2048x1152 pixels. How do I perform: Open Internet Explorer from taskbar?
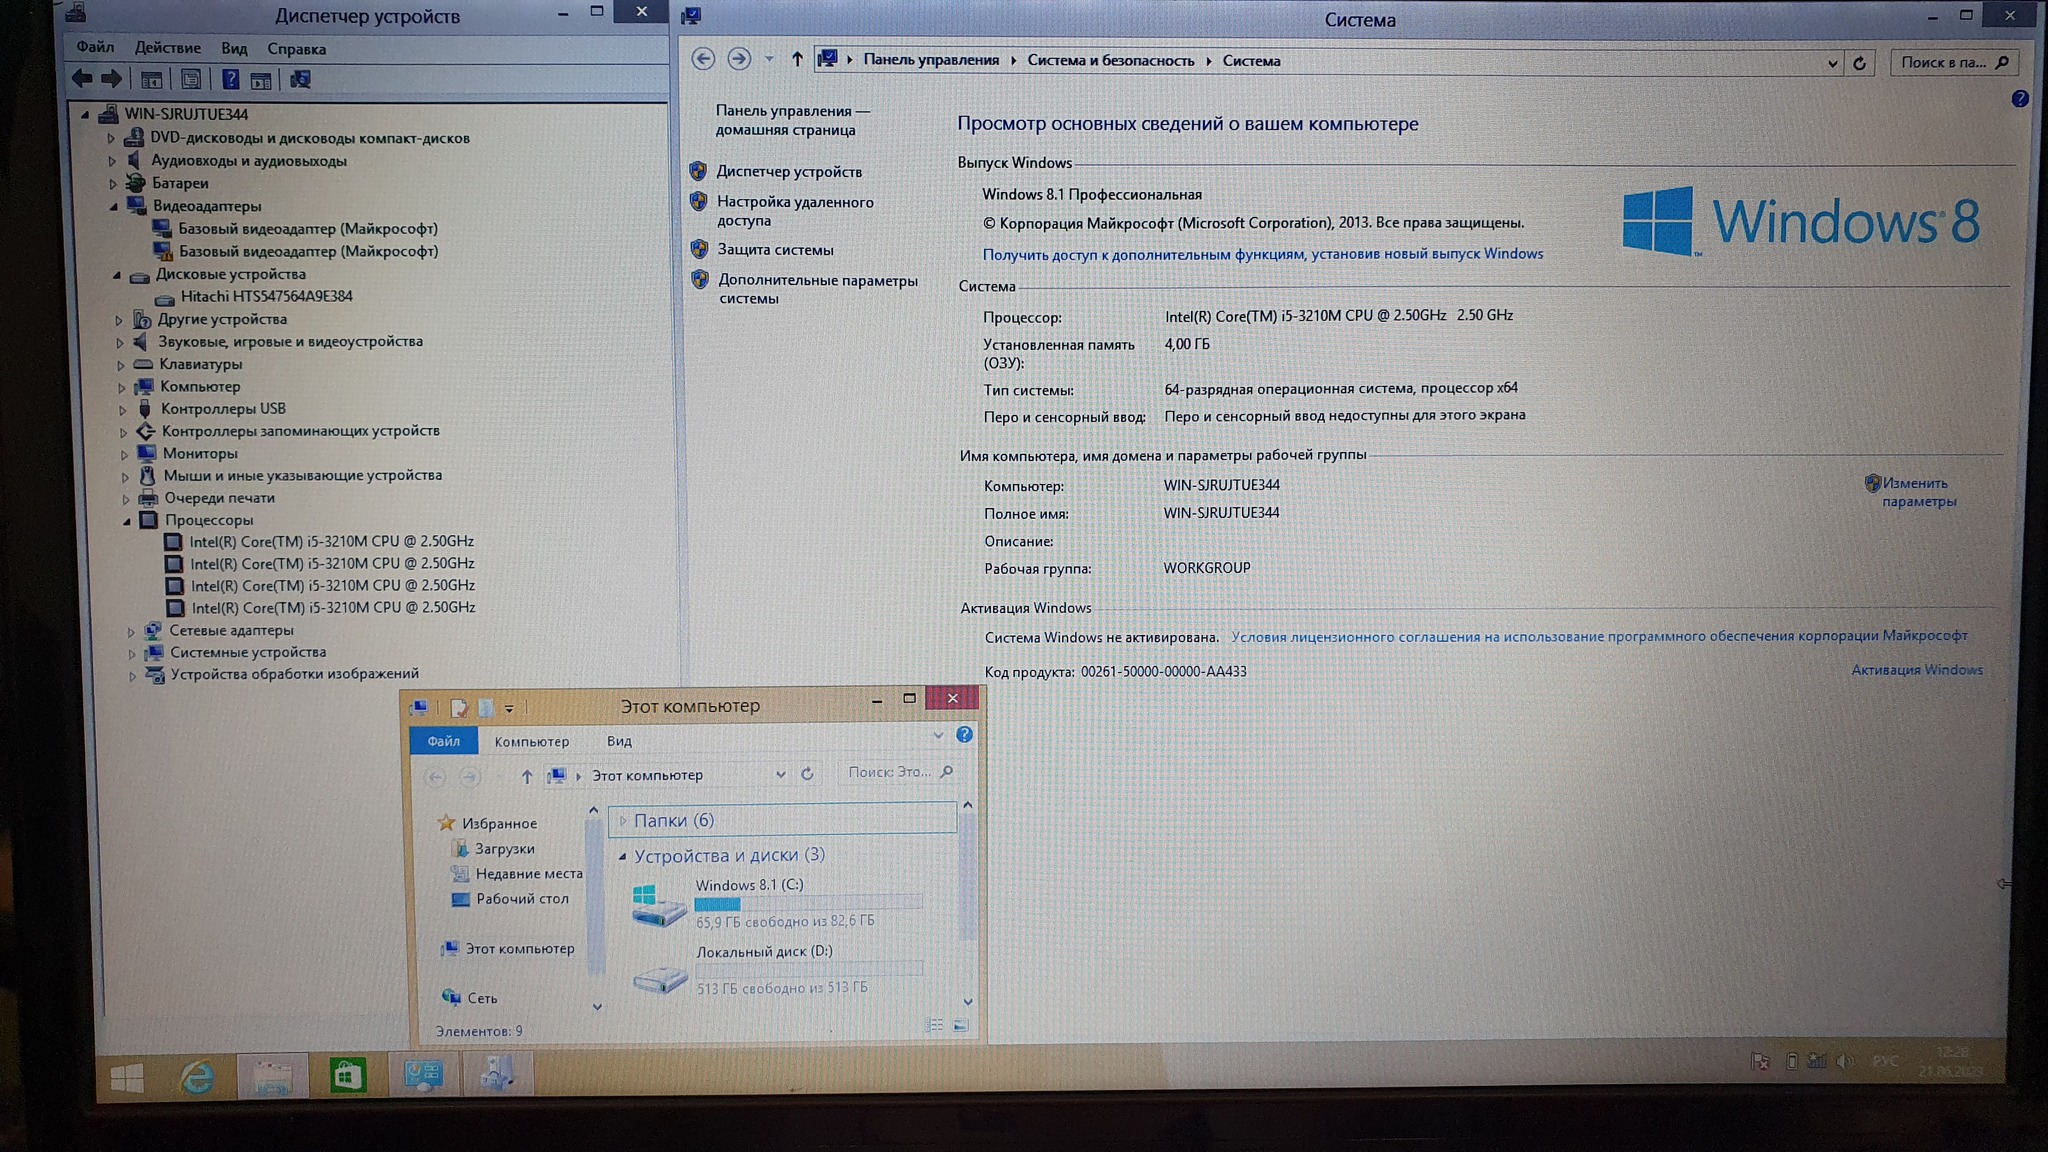point(197,1077)
